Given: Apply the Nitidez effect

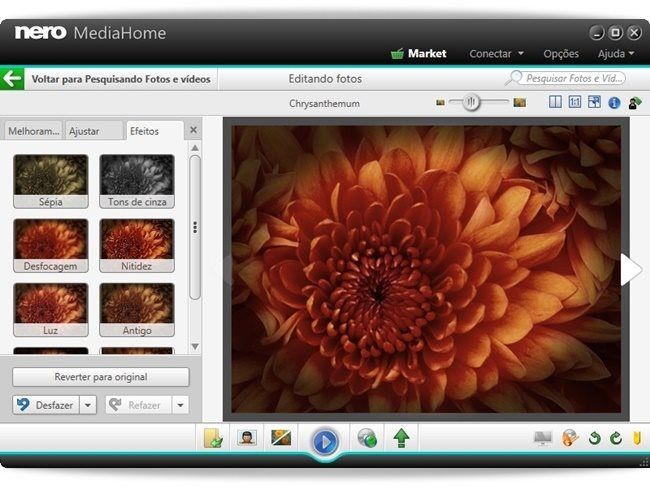Looking at the screenshot, I should [137, 245].
